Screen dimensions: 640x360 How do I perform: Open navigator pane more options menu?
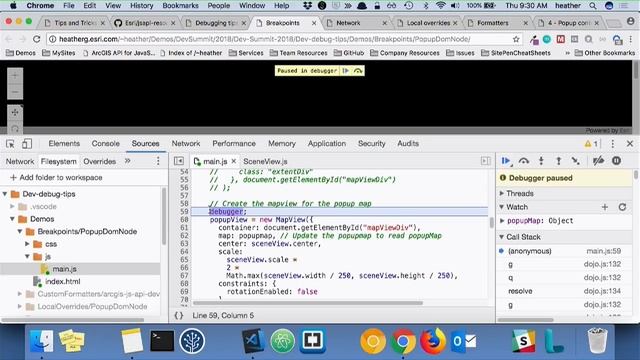(158, 161)
